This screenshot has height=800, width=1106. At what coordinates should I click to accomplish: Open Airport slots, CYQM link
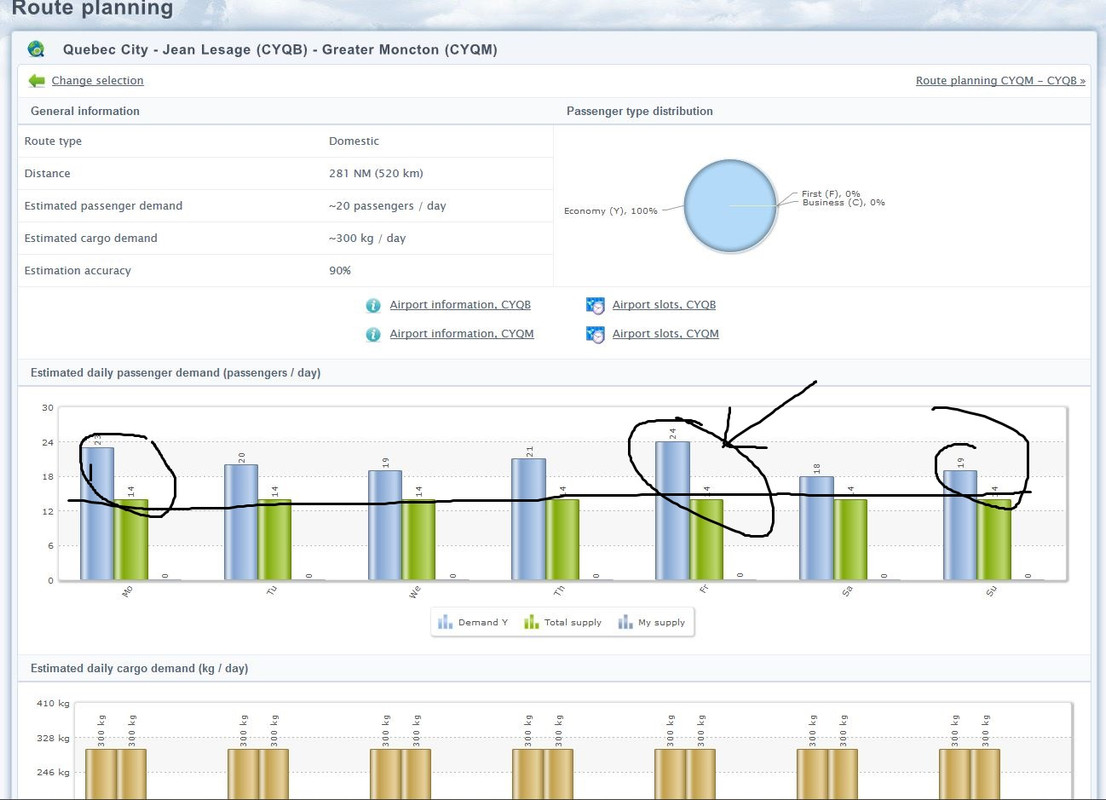coord(665,334)
